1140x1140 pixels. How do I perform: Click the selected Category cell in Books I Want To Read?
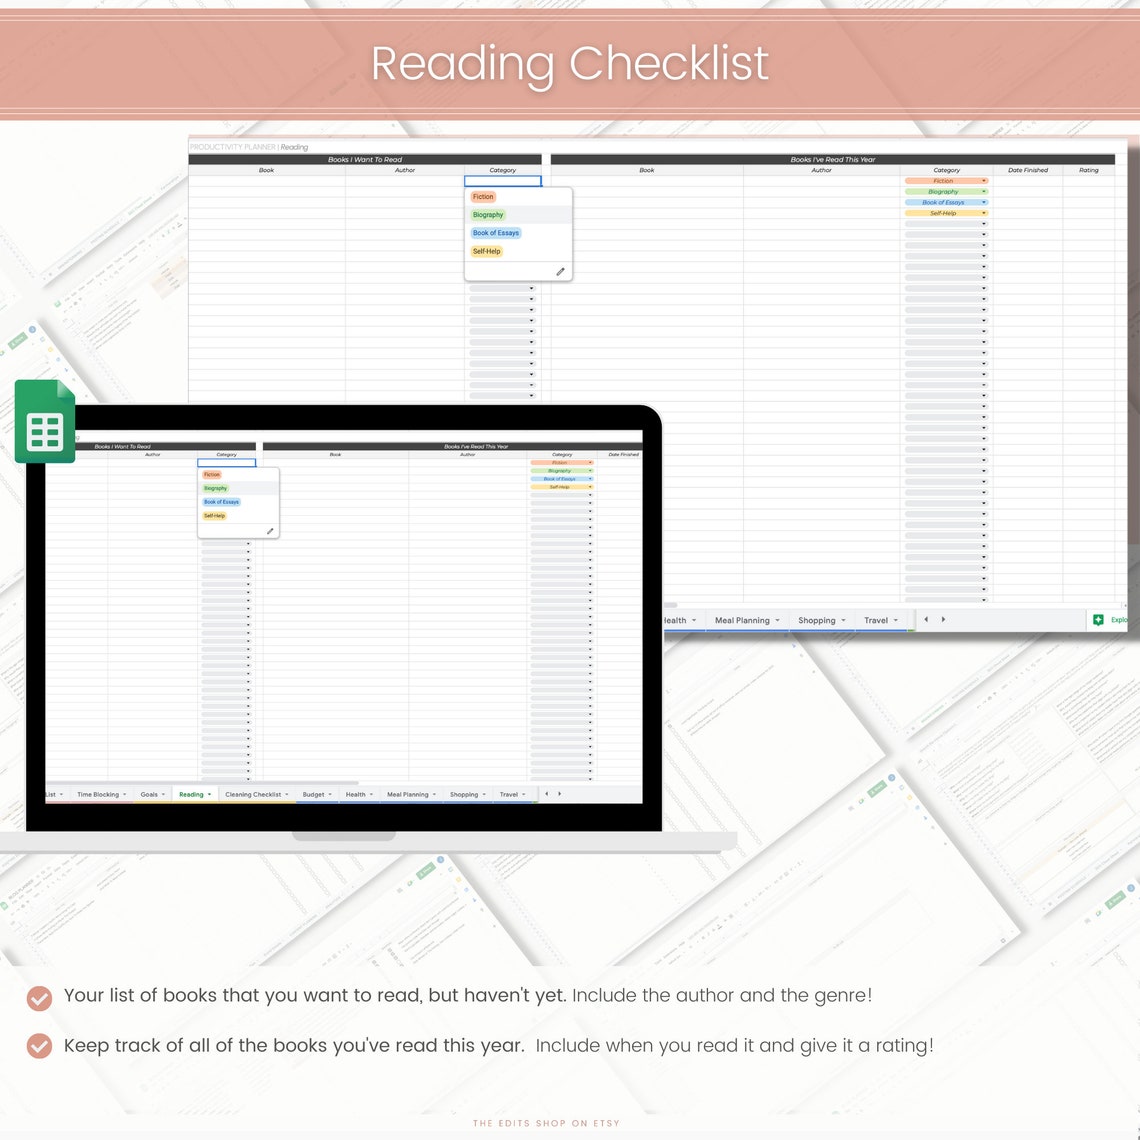tap(502, 181)
